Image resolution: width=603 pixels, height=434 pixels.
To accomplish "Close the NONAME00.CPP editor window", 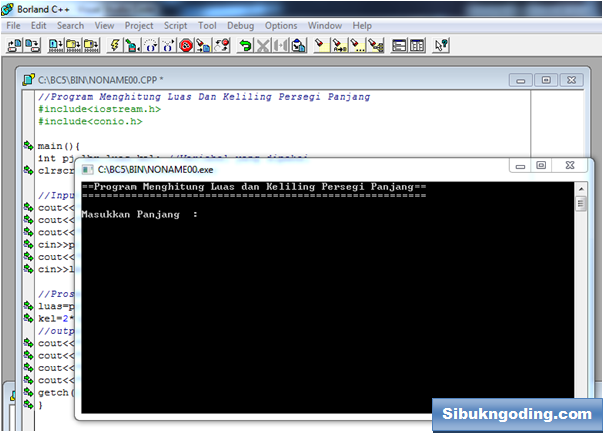I will [571, 80].
